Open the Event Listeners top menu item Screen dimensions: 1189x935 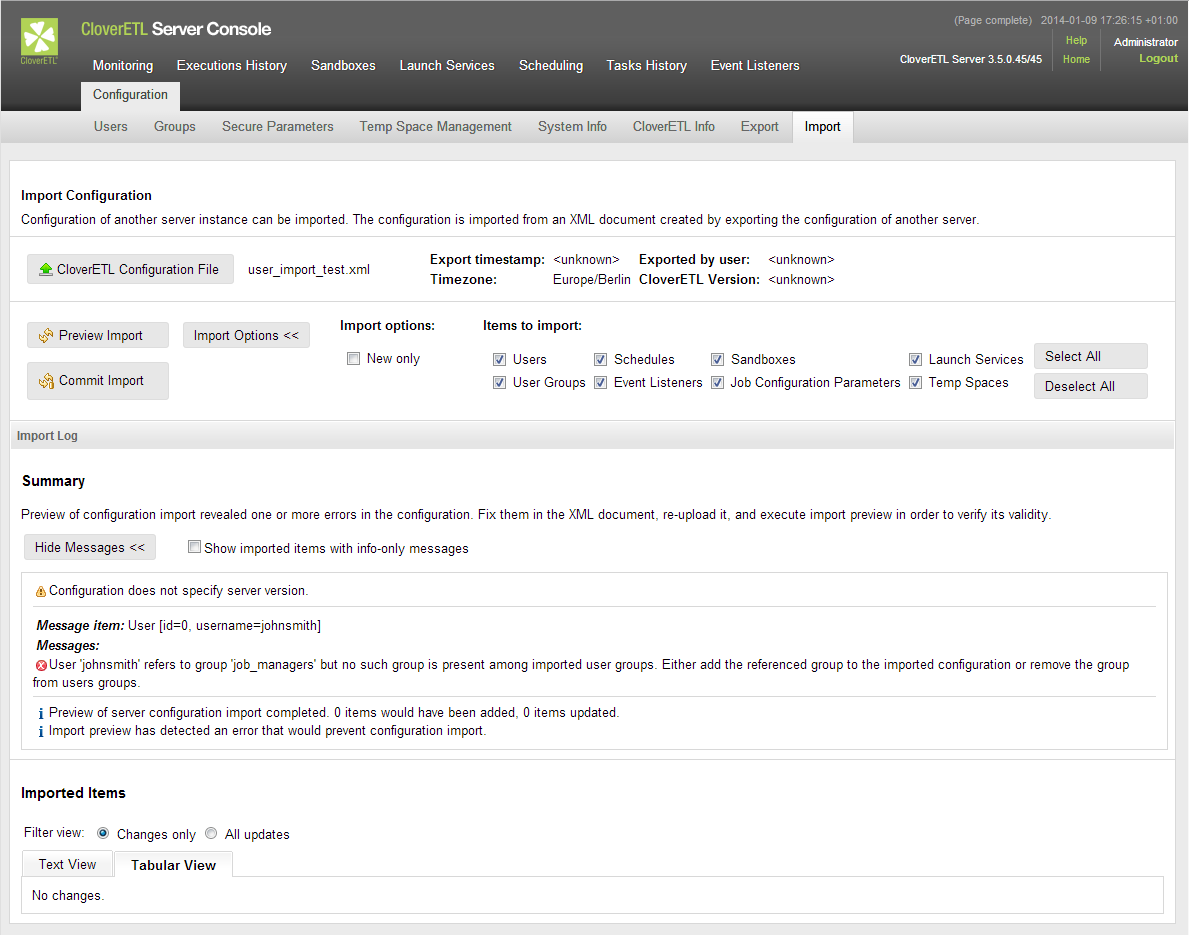coord(754,65)
